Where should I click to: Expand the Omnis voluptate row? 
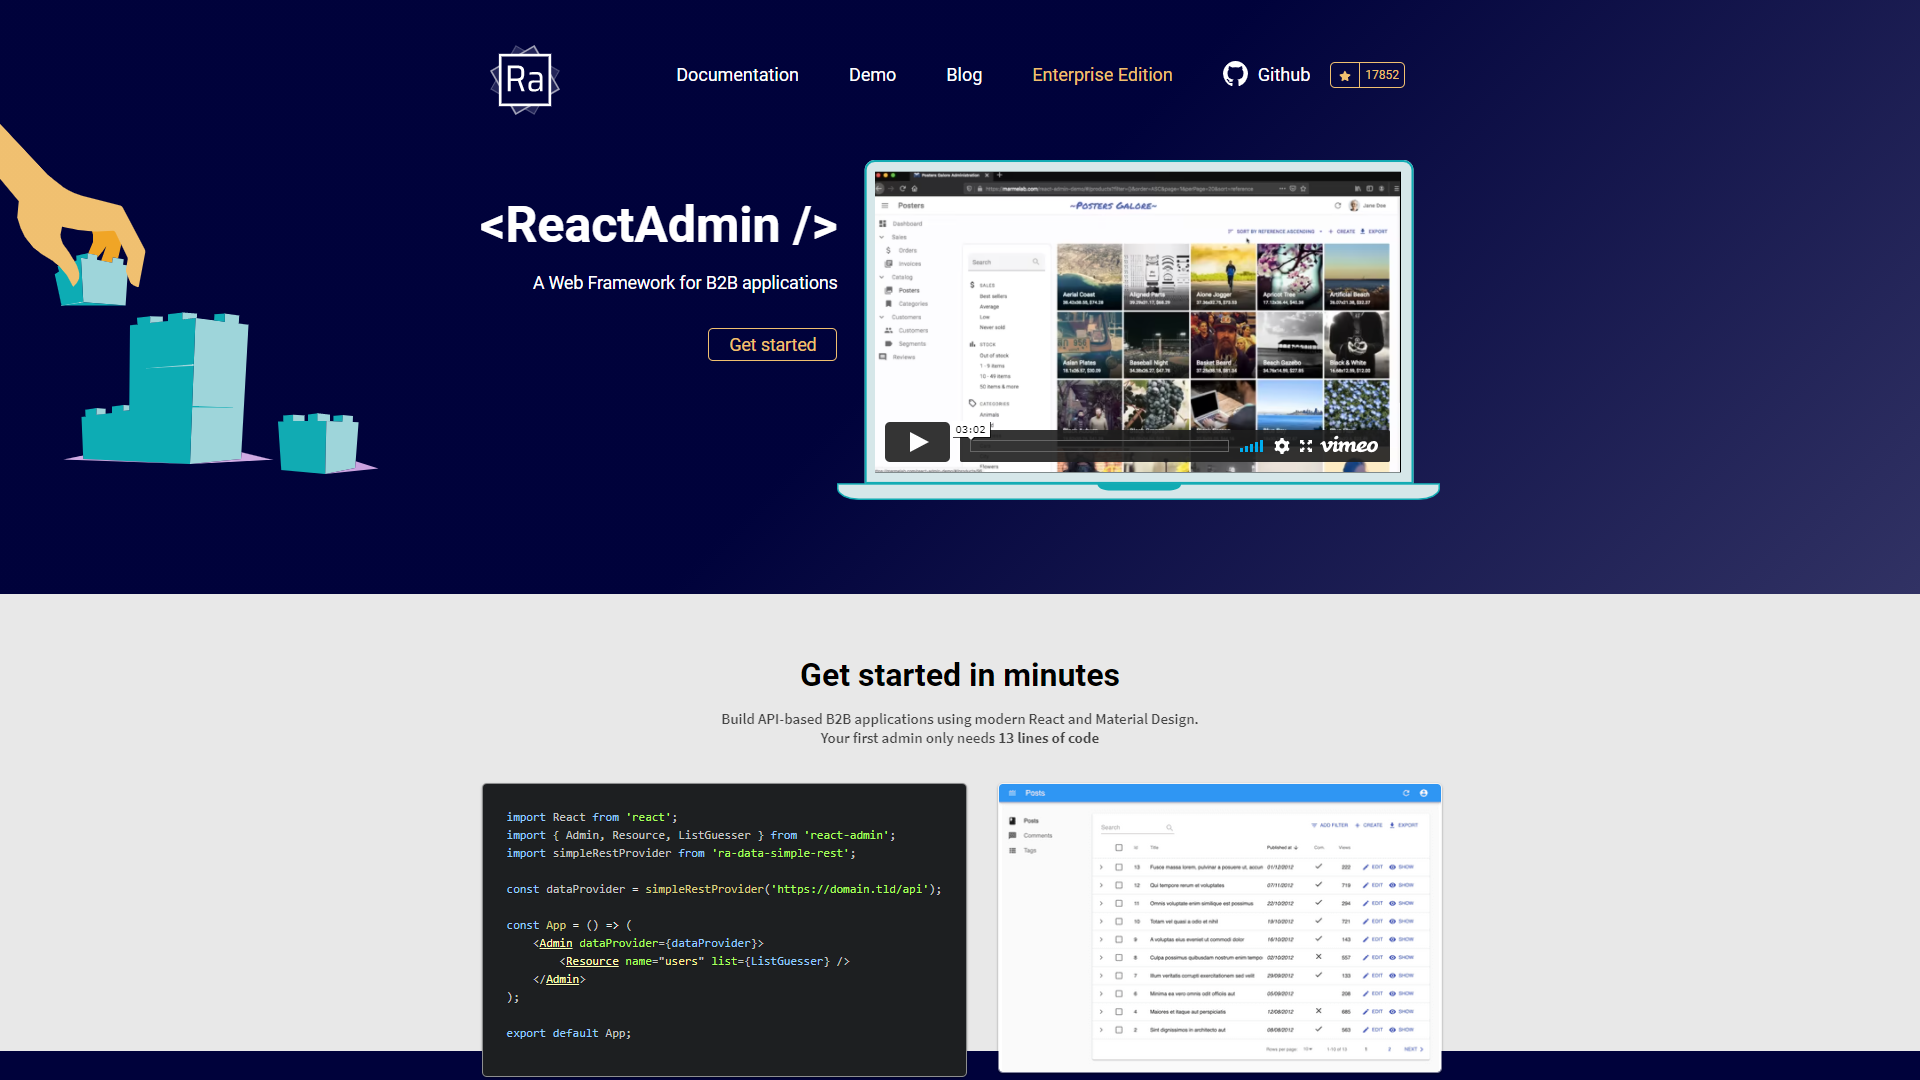click(1102, 903)
